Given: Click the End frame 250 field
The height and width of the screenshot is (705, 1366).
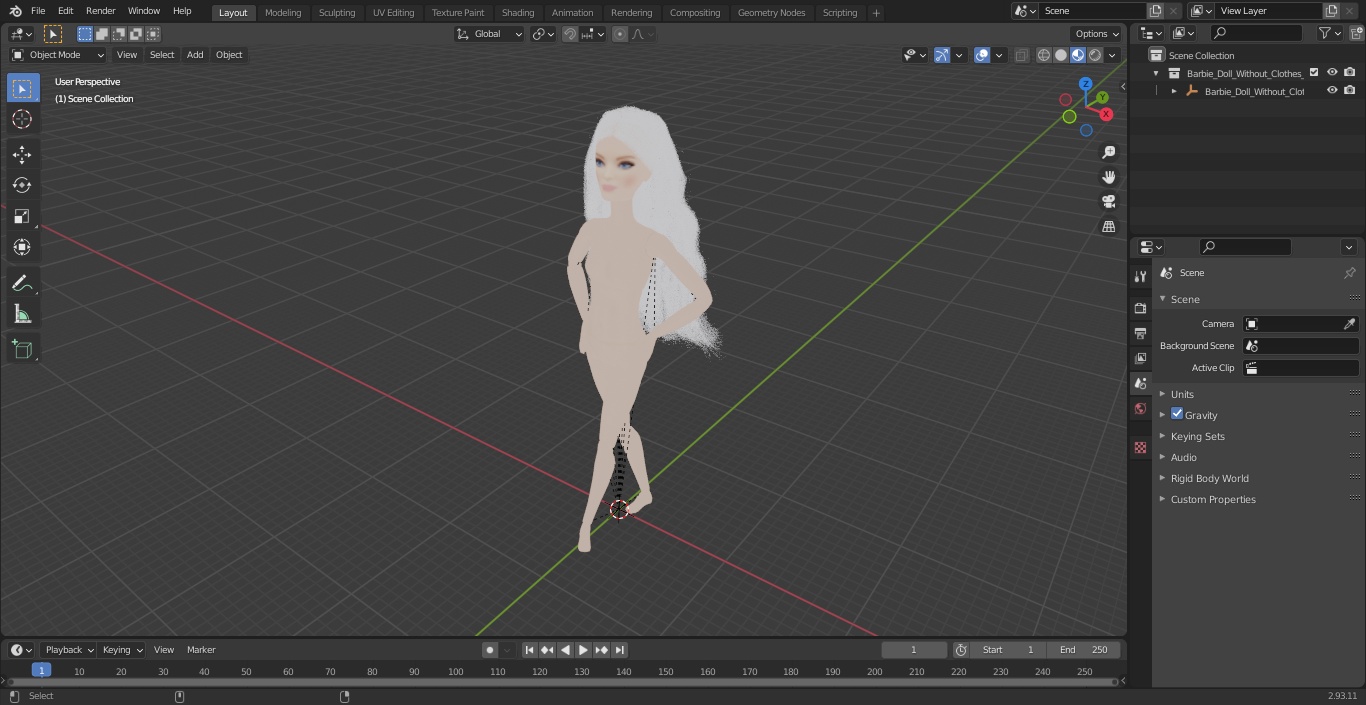Looking at the screenshot, I should 1084,650.
